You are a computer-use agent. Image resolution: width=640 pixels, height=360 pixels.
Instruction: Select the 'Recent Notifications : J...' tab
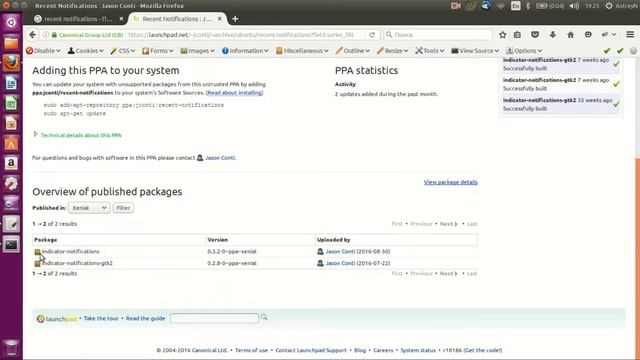pos(177,19)
